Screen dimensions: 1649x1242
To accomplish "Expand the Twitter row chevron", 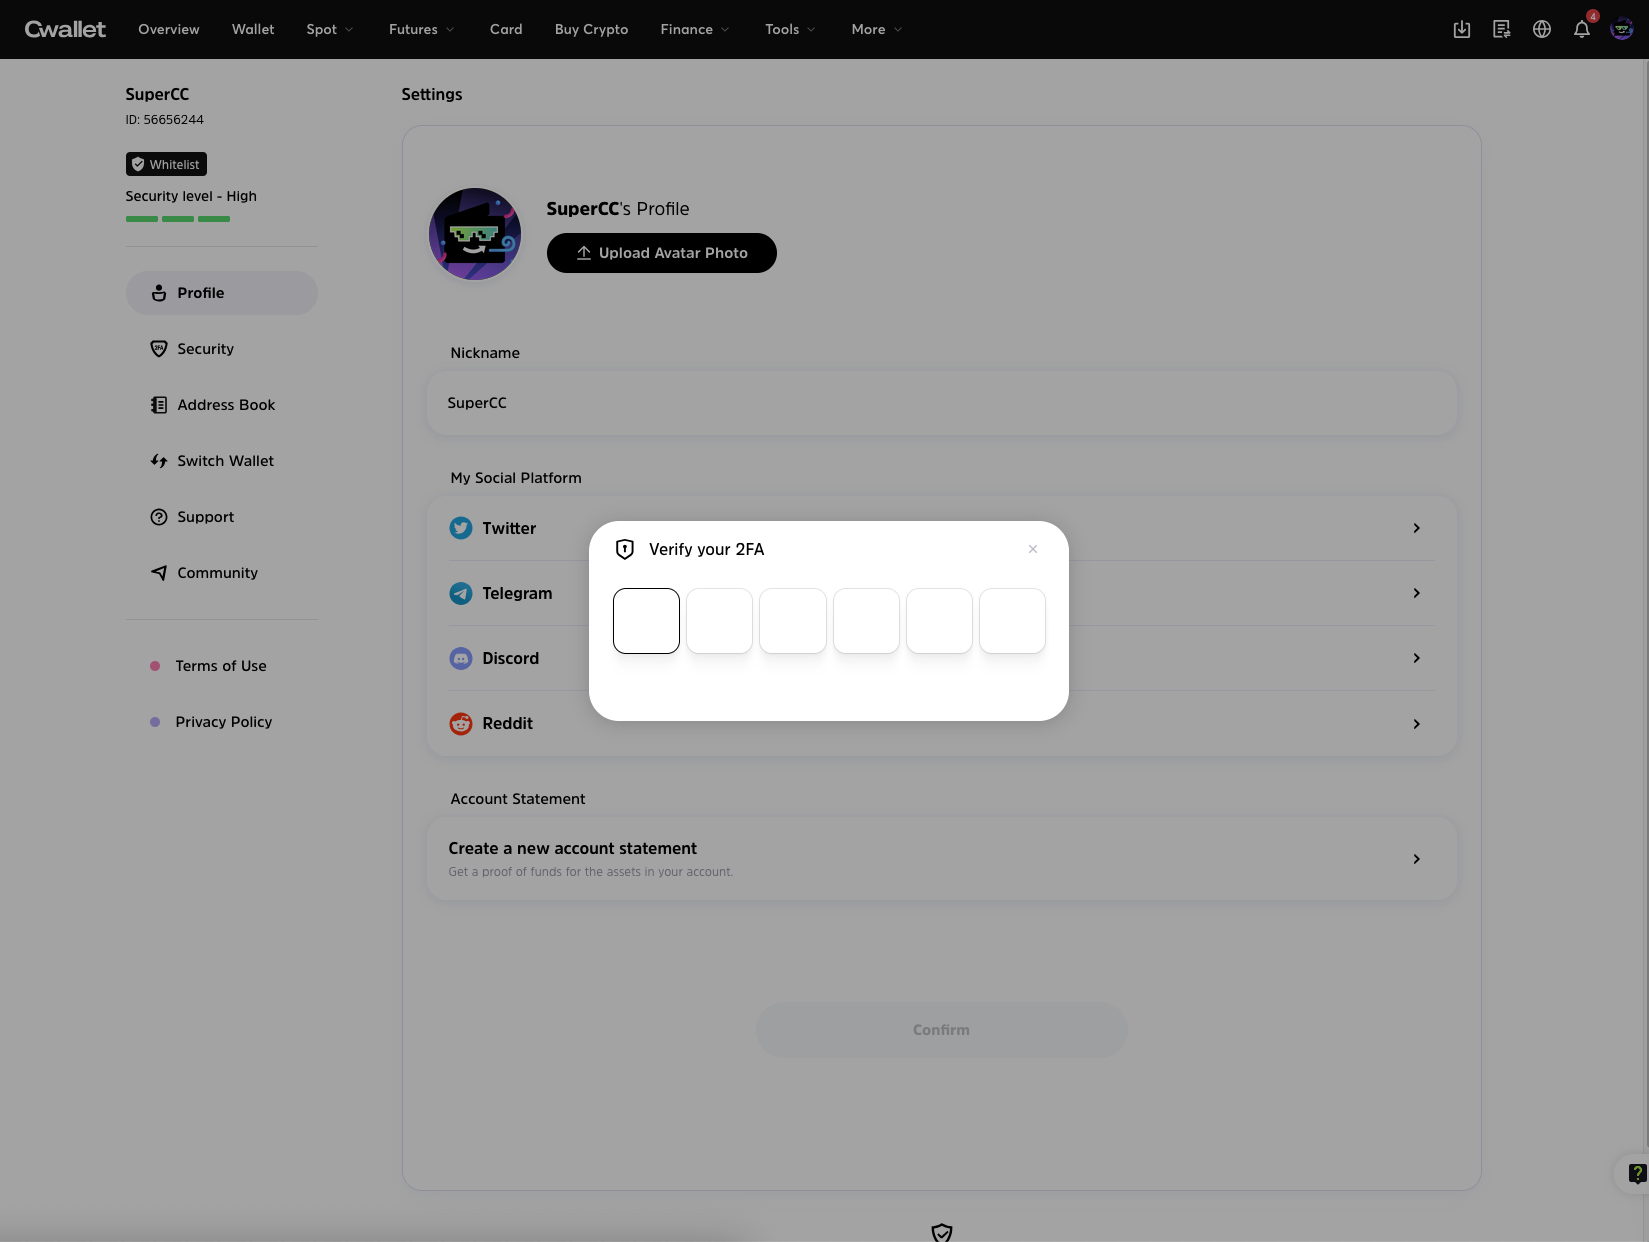I will point(1416,528).
